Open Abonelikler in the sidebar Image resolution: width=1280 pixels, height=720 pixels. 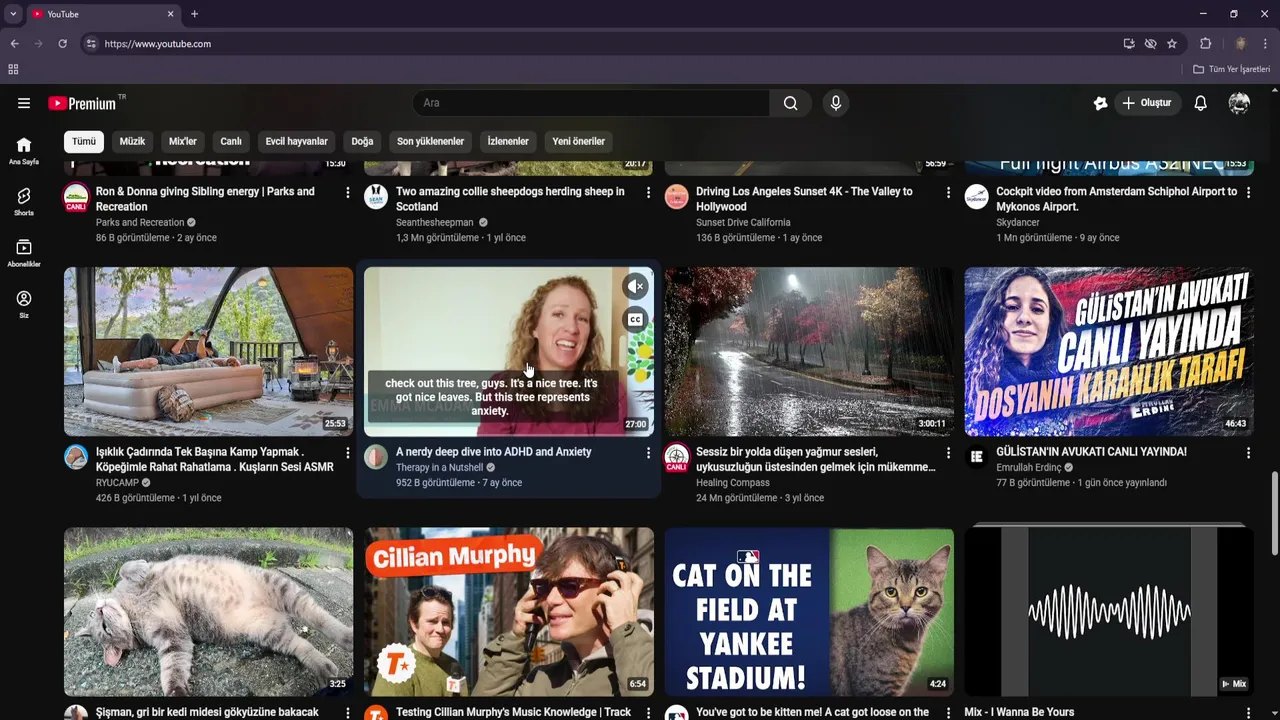pos(24,253)
